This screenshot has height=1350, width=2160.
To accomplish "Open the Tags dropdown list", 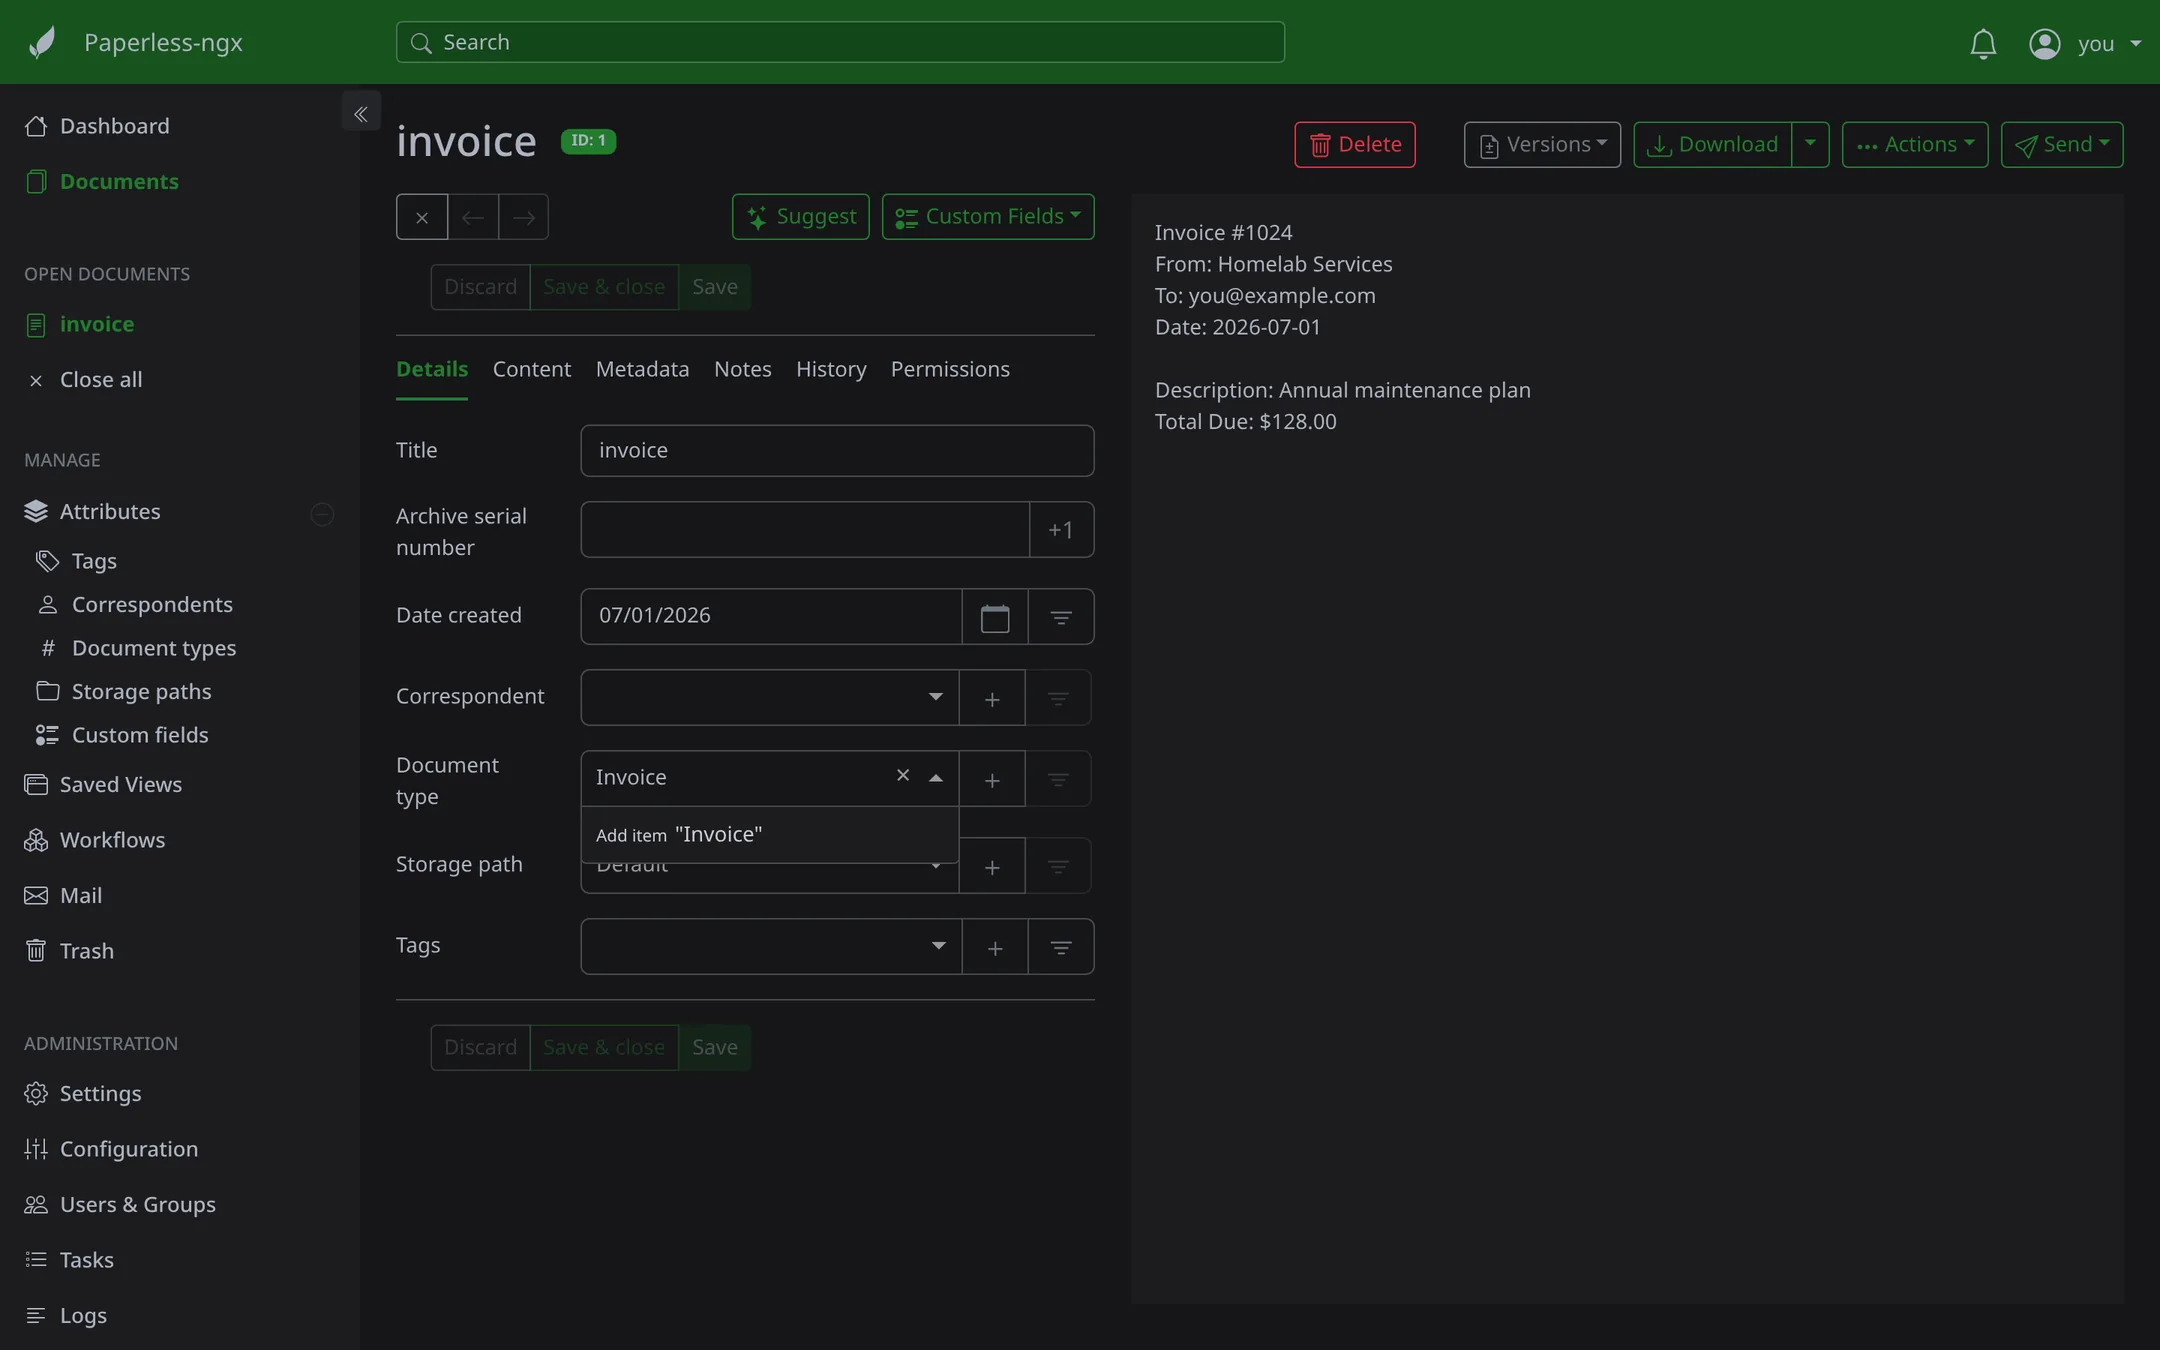I will coord(939,946).
